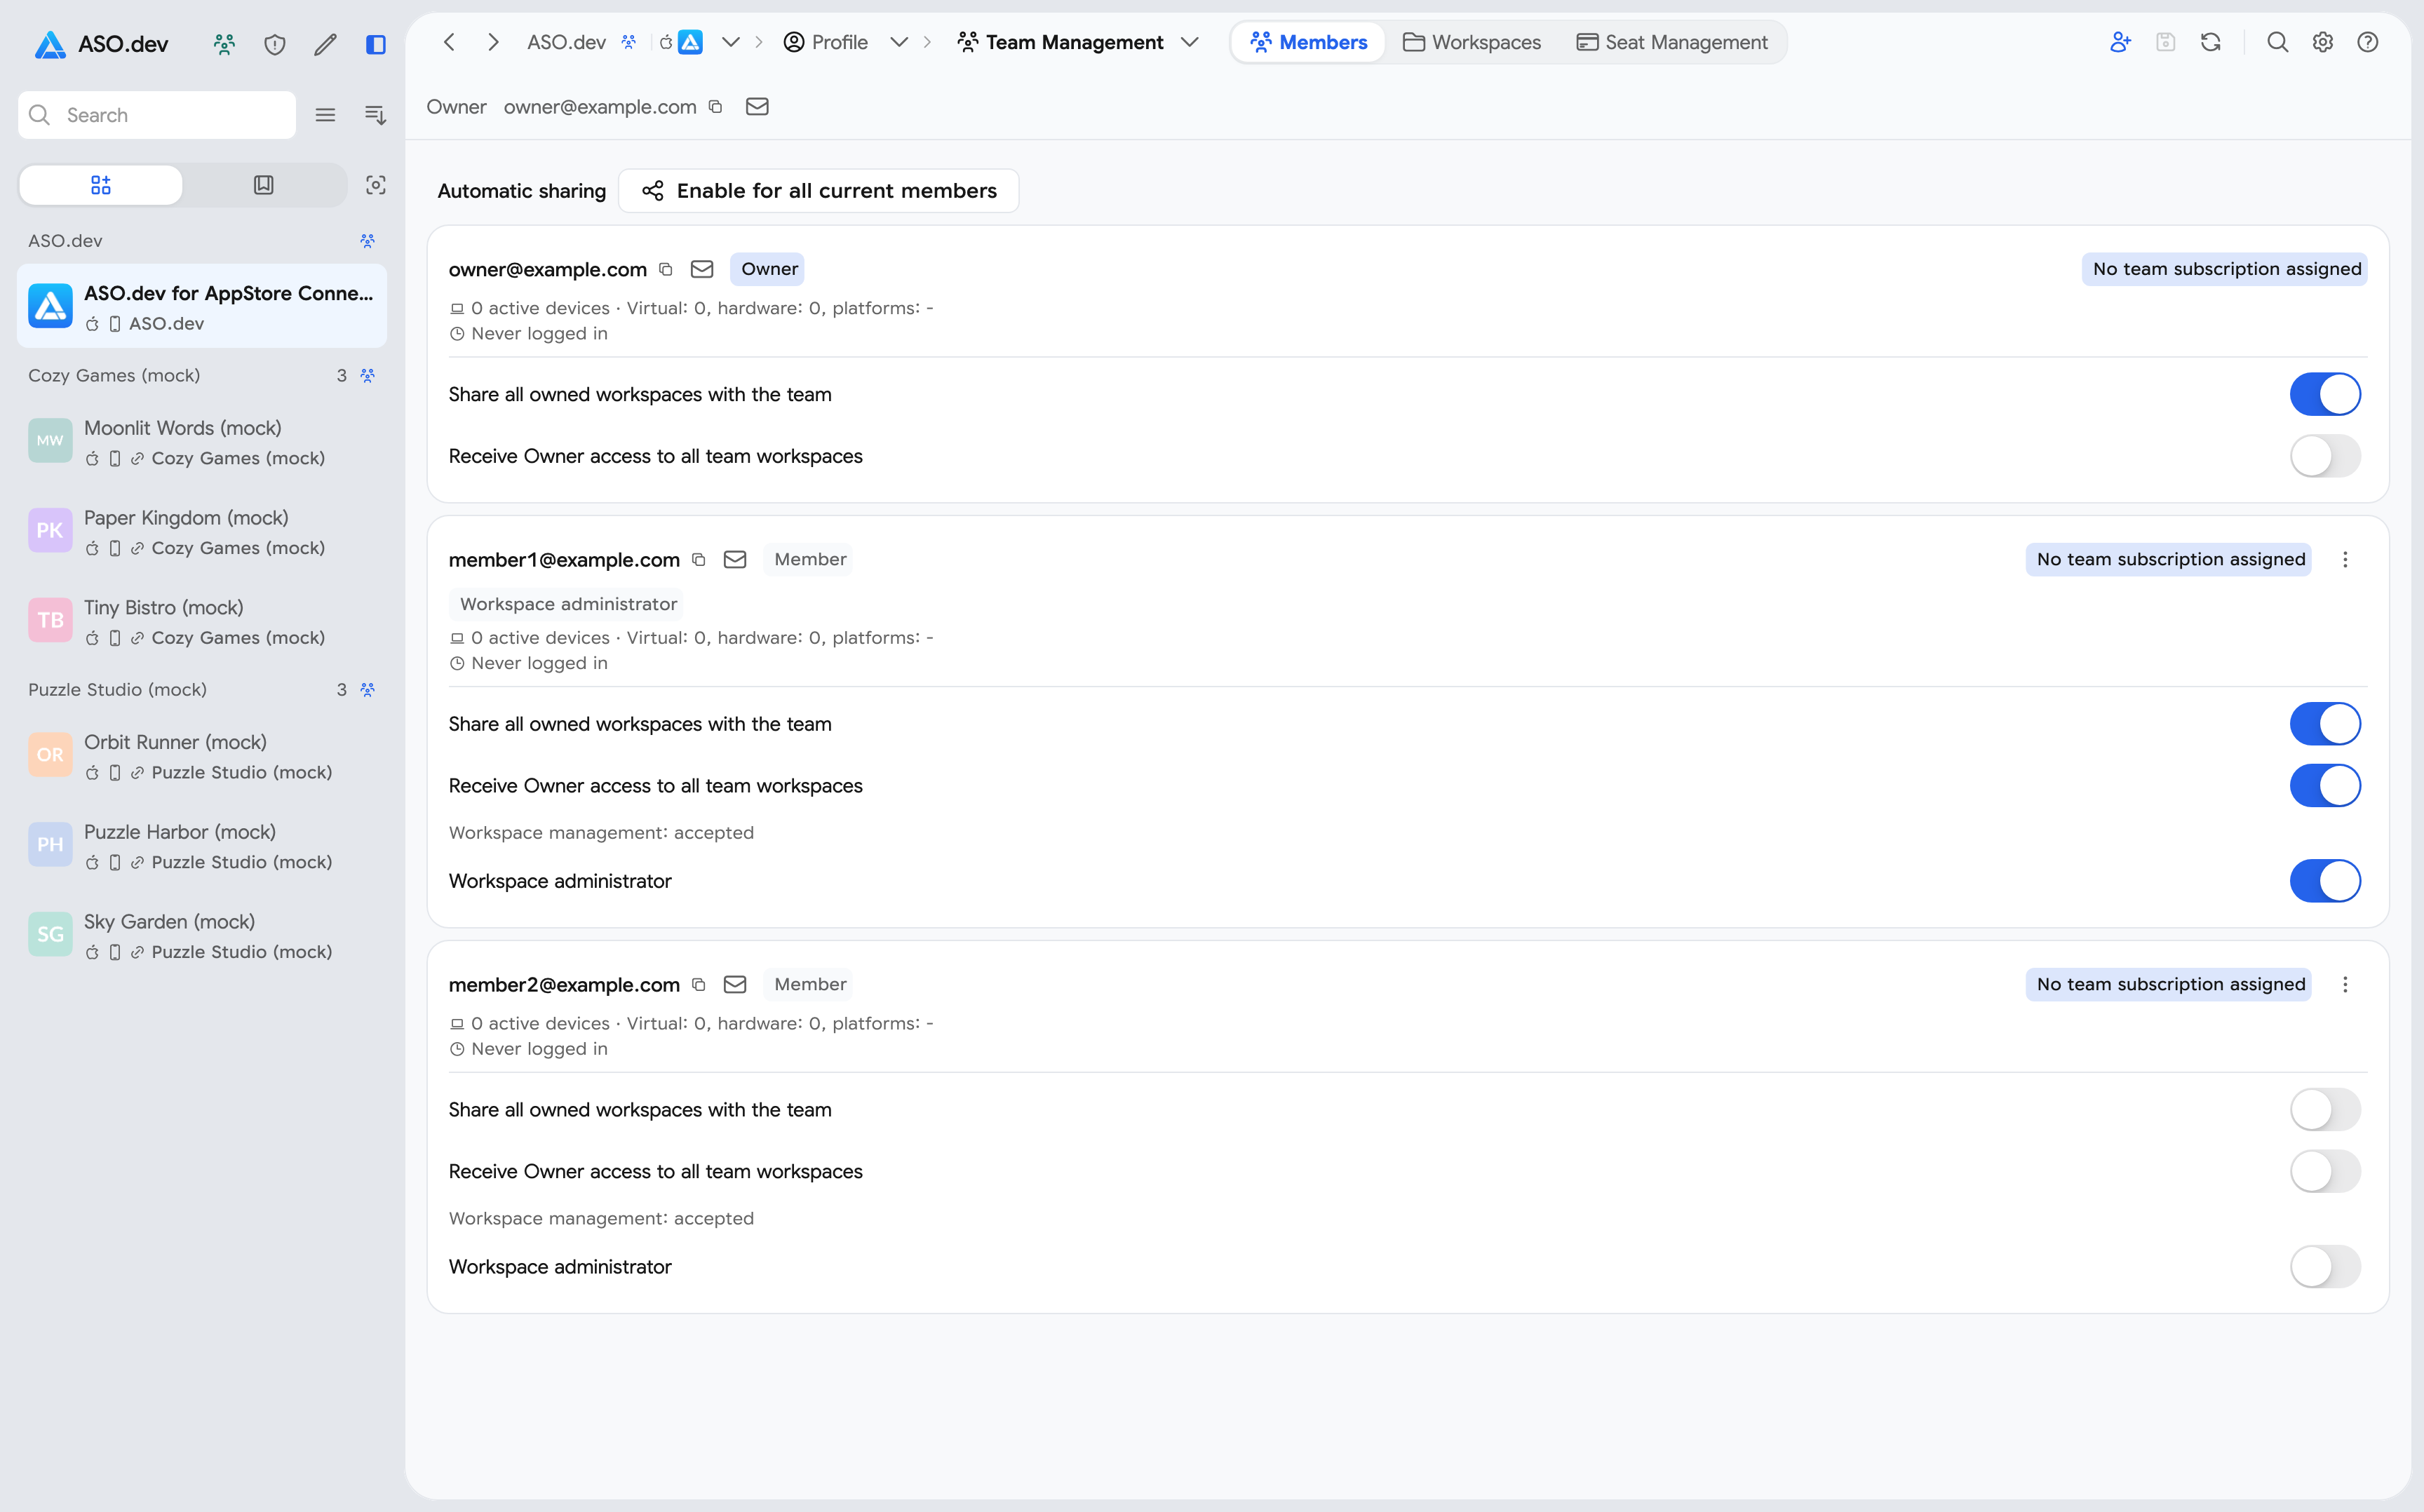Focus the sidebar Search field
Image resolution: width=2424 pixels, height=1512 pixels.
(x=157, y=115)
